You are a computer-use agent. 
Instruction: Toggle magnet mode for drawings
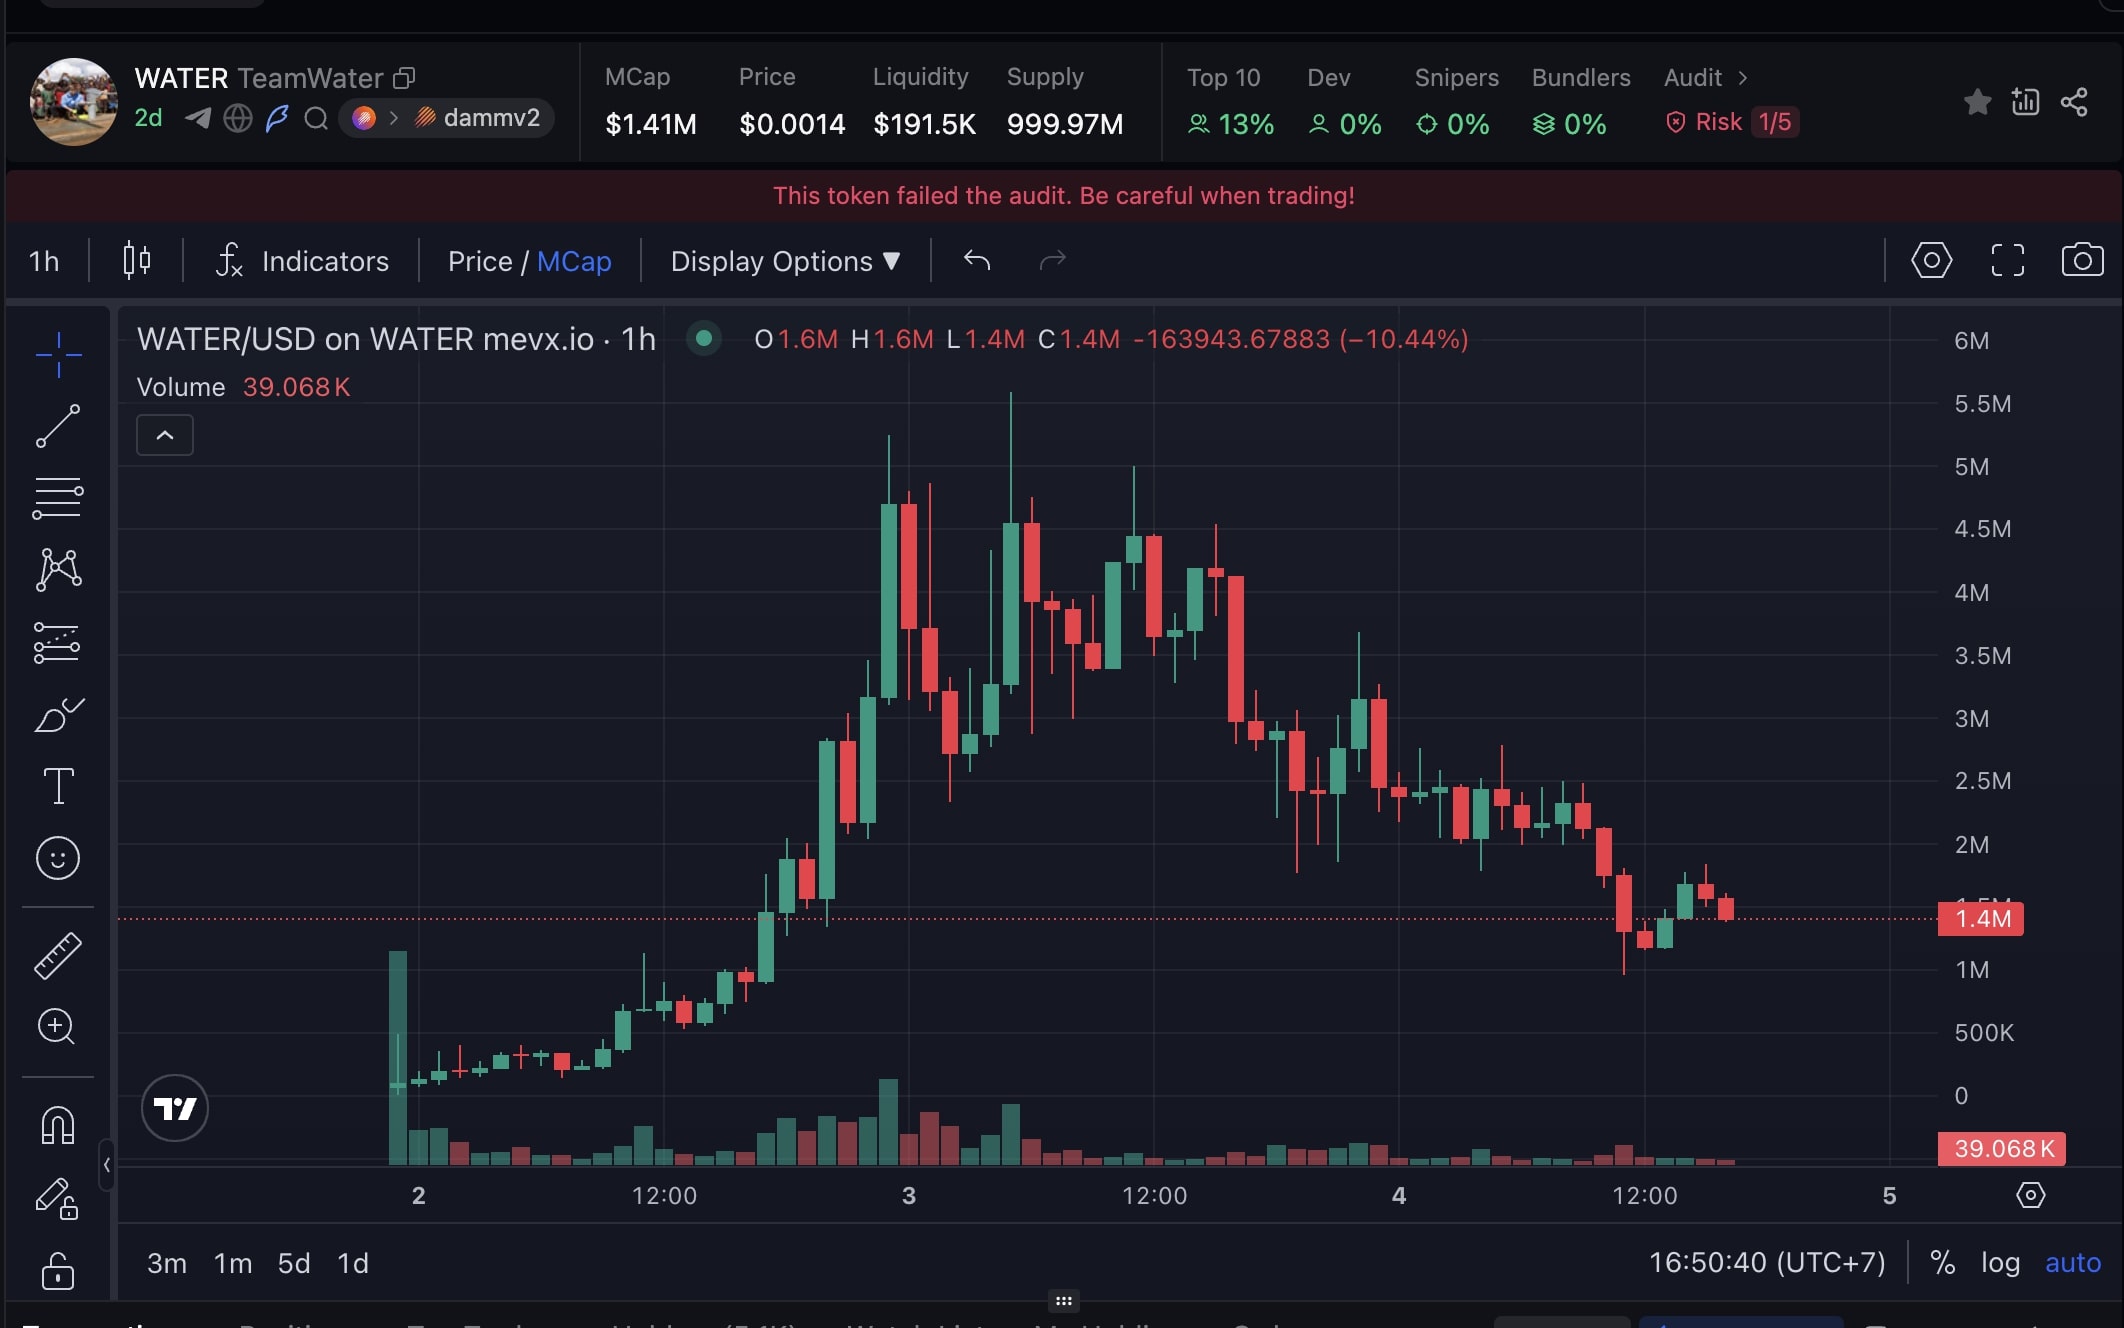tap(58, 1124)
